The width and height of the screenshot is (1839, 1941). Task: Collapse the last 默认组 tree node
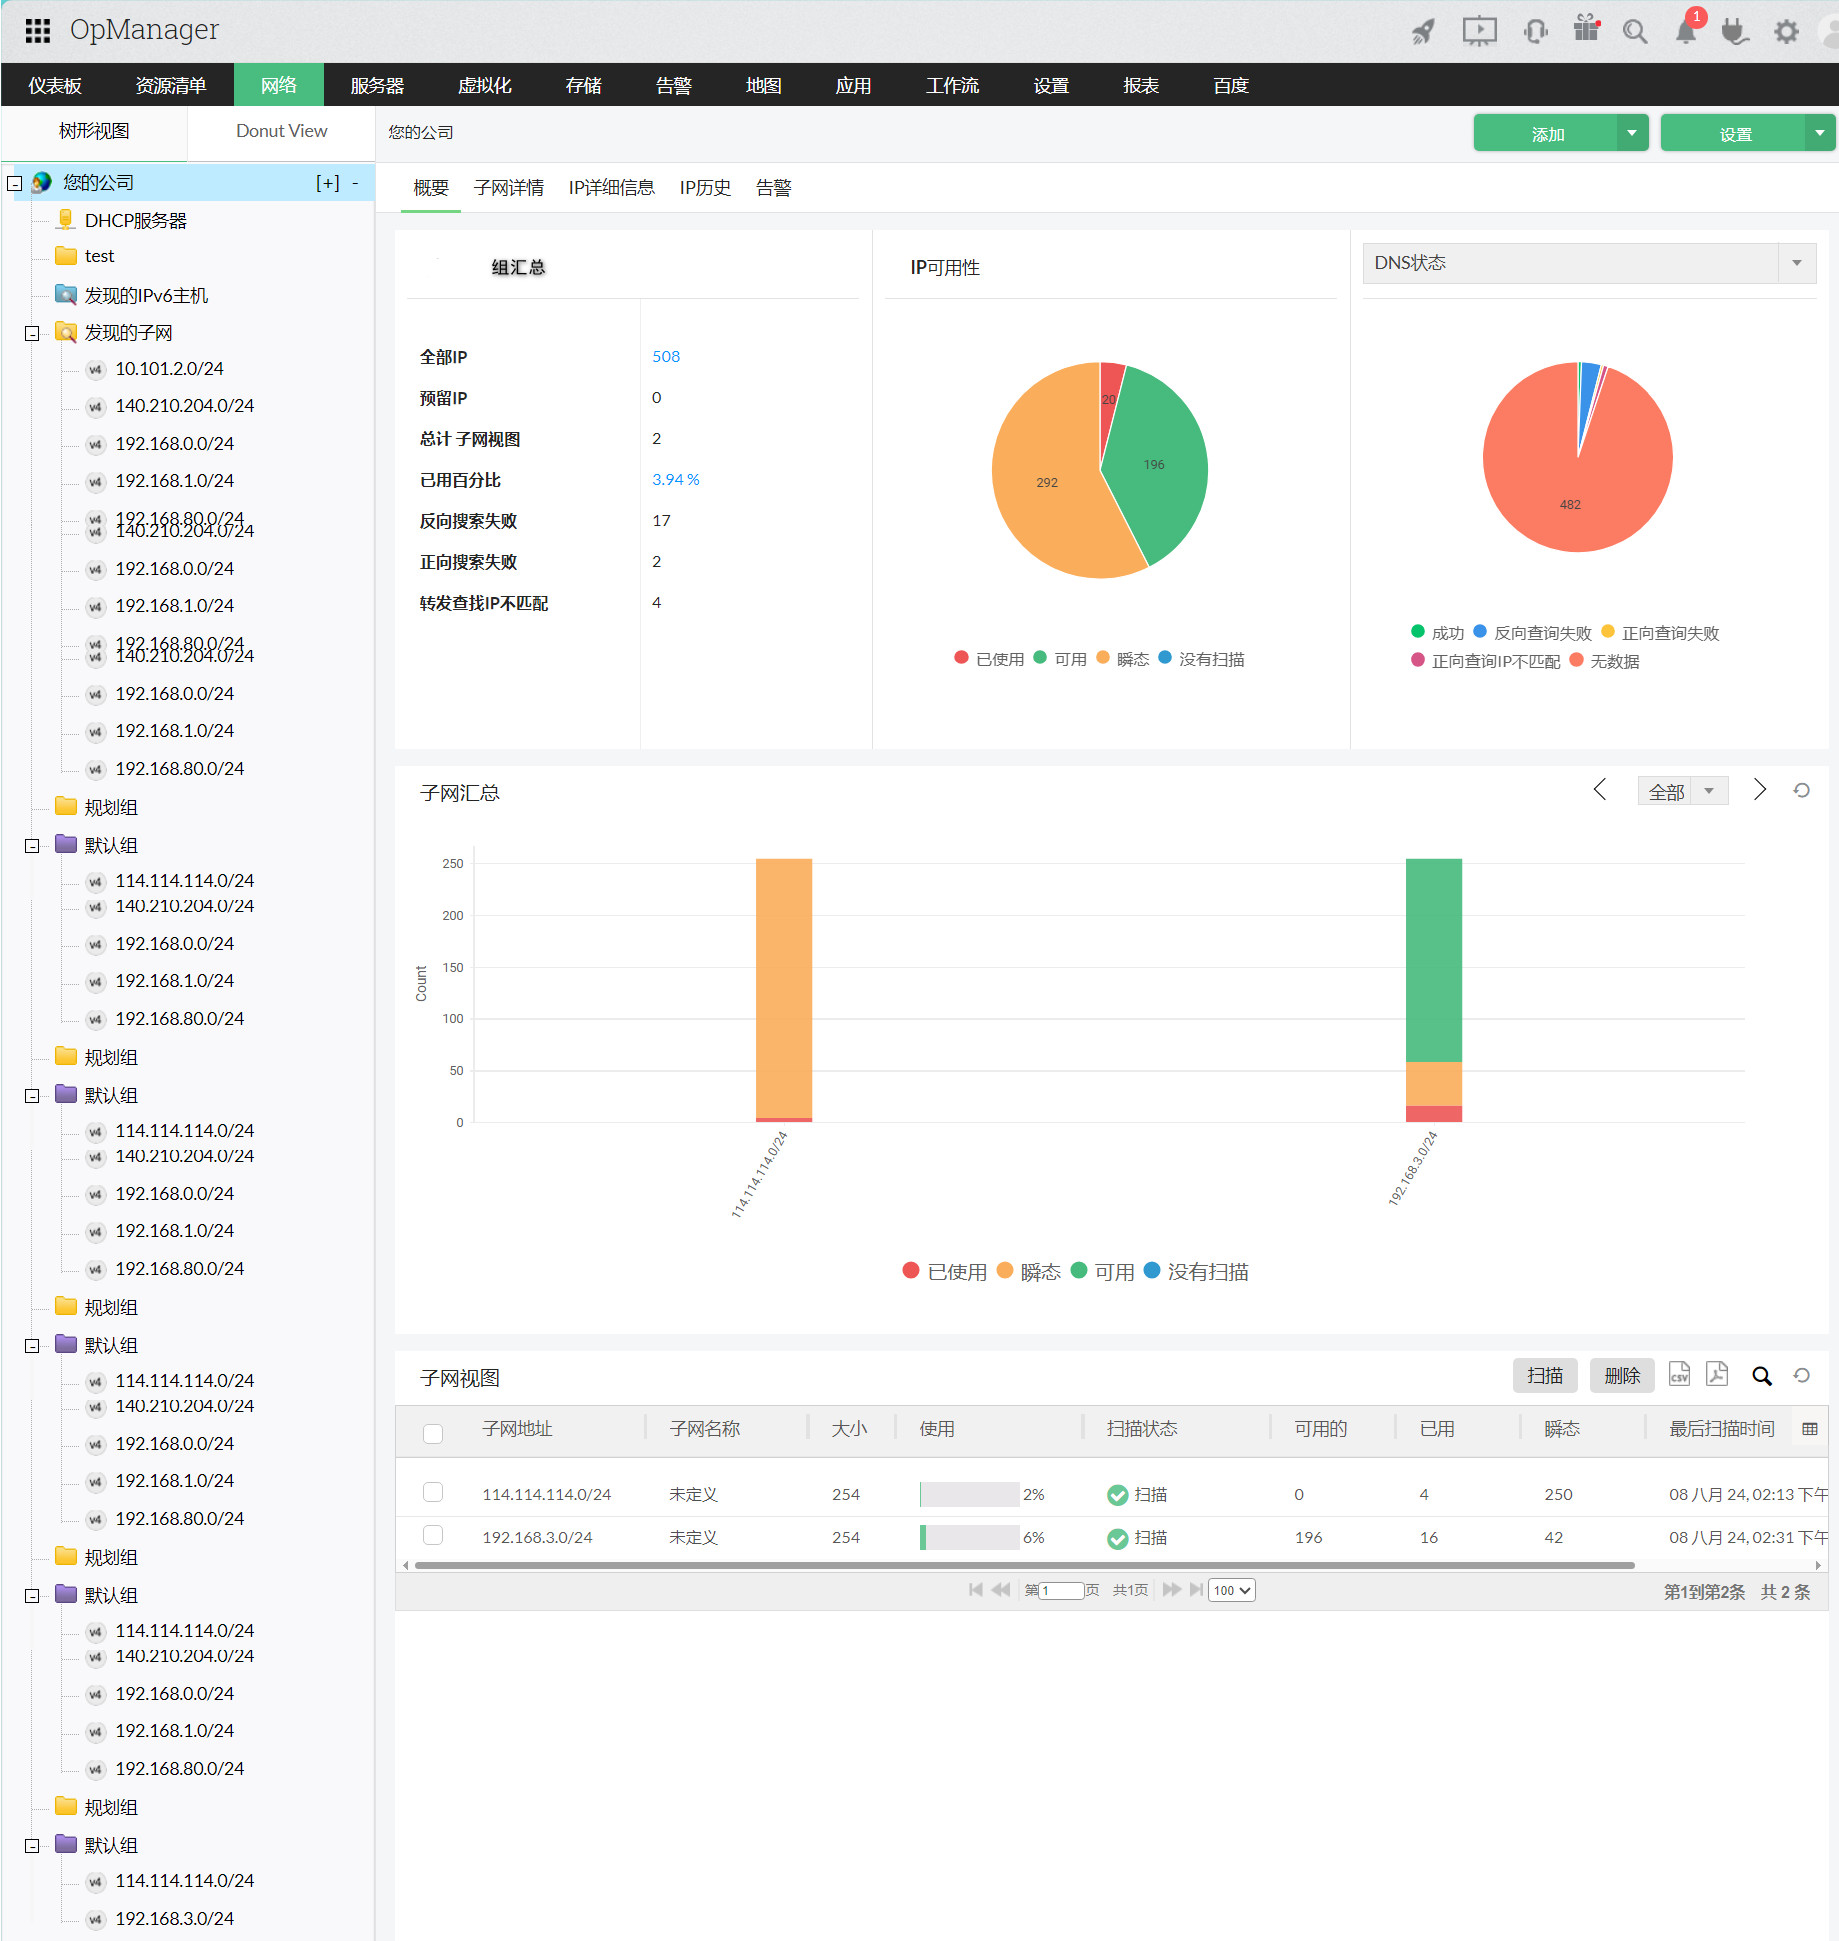(32, 1846)
